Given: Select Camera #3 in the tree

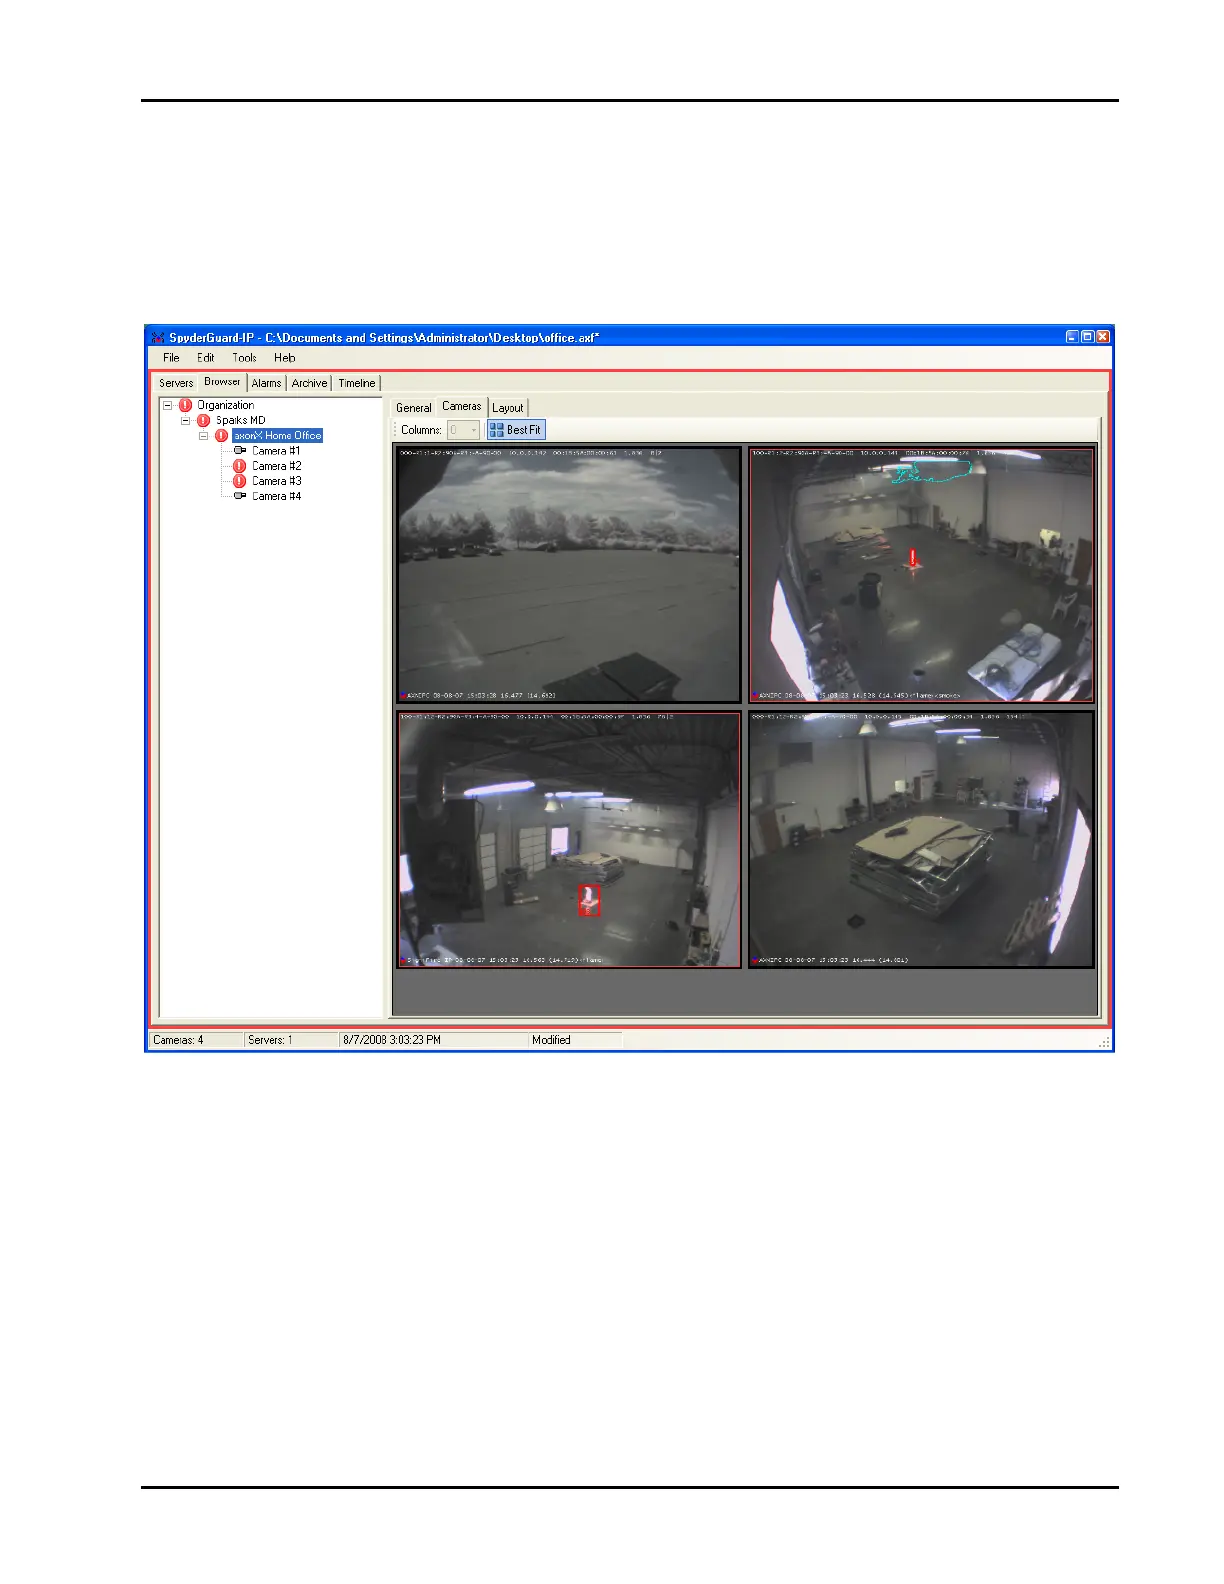Looking at the screenshot, I should tap(276, 481).
